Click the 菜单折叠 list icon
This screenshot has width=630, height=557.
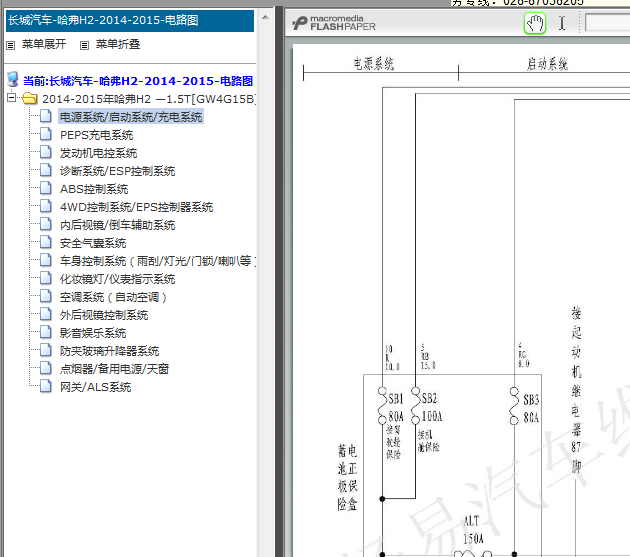84,45
